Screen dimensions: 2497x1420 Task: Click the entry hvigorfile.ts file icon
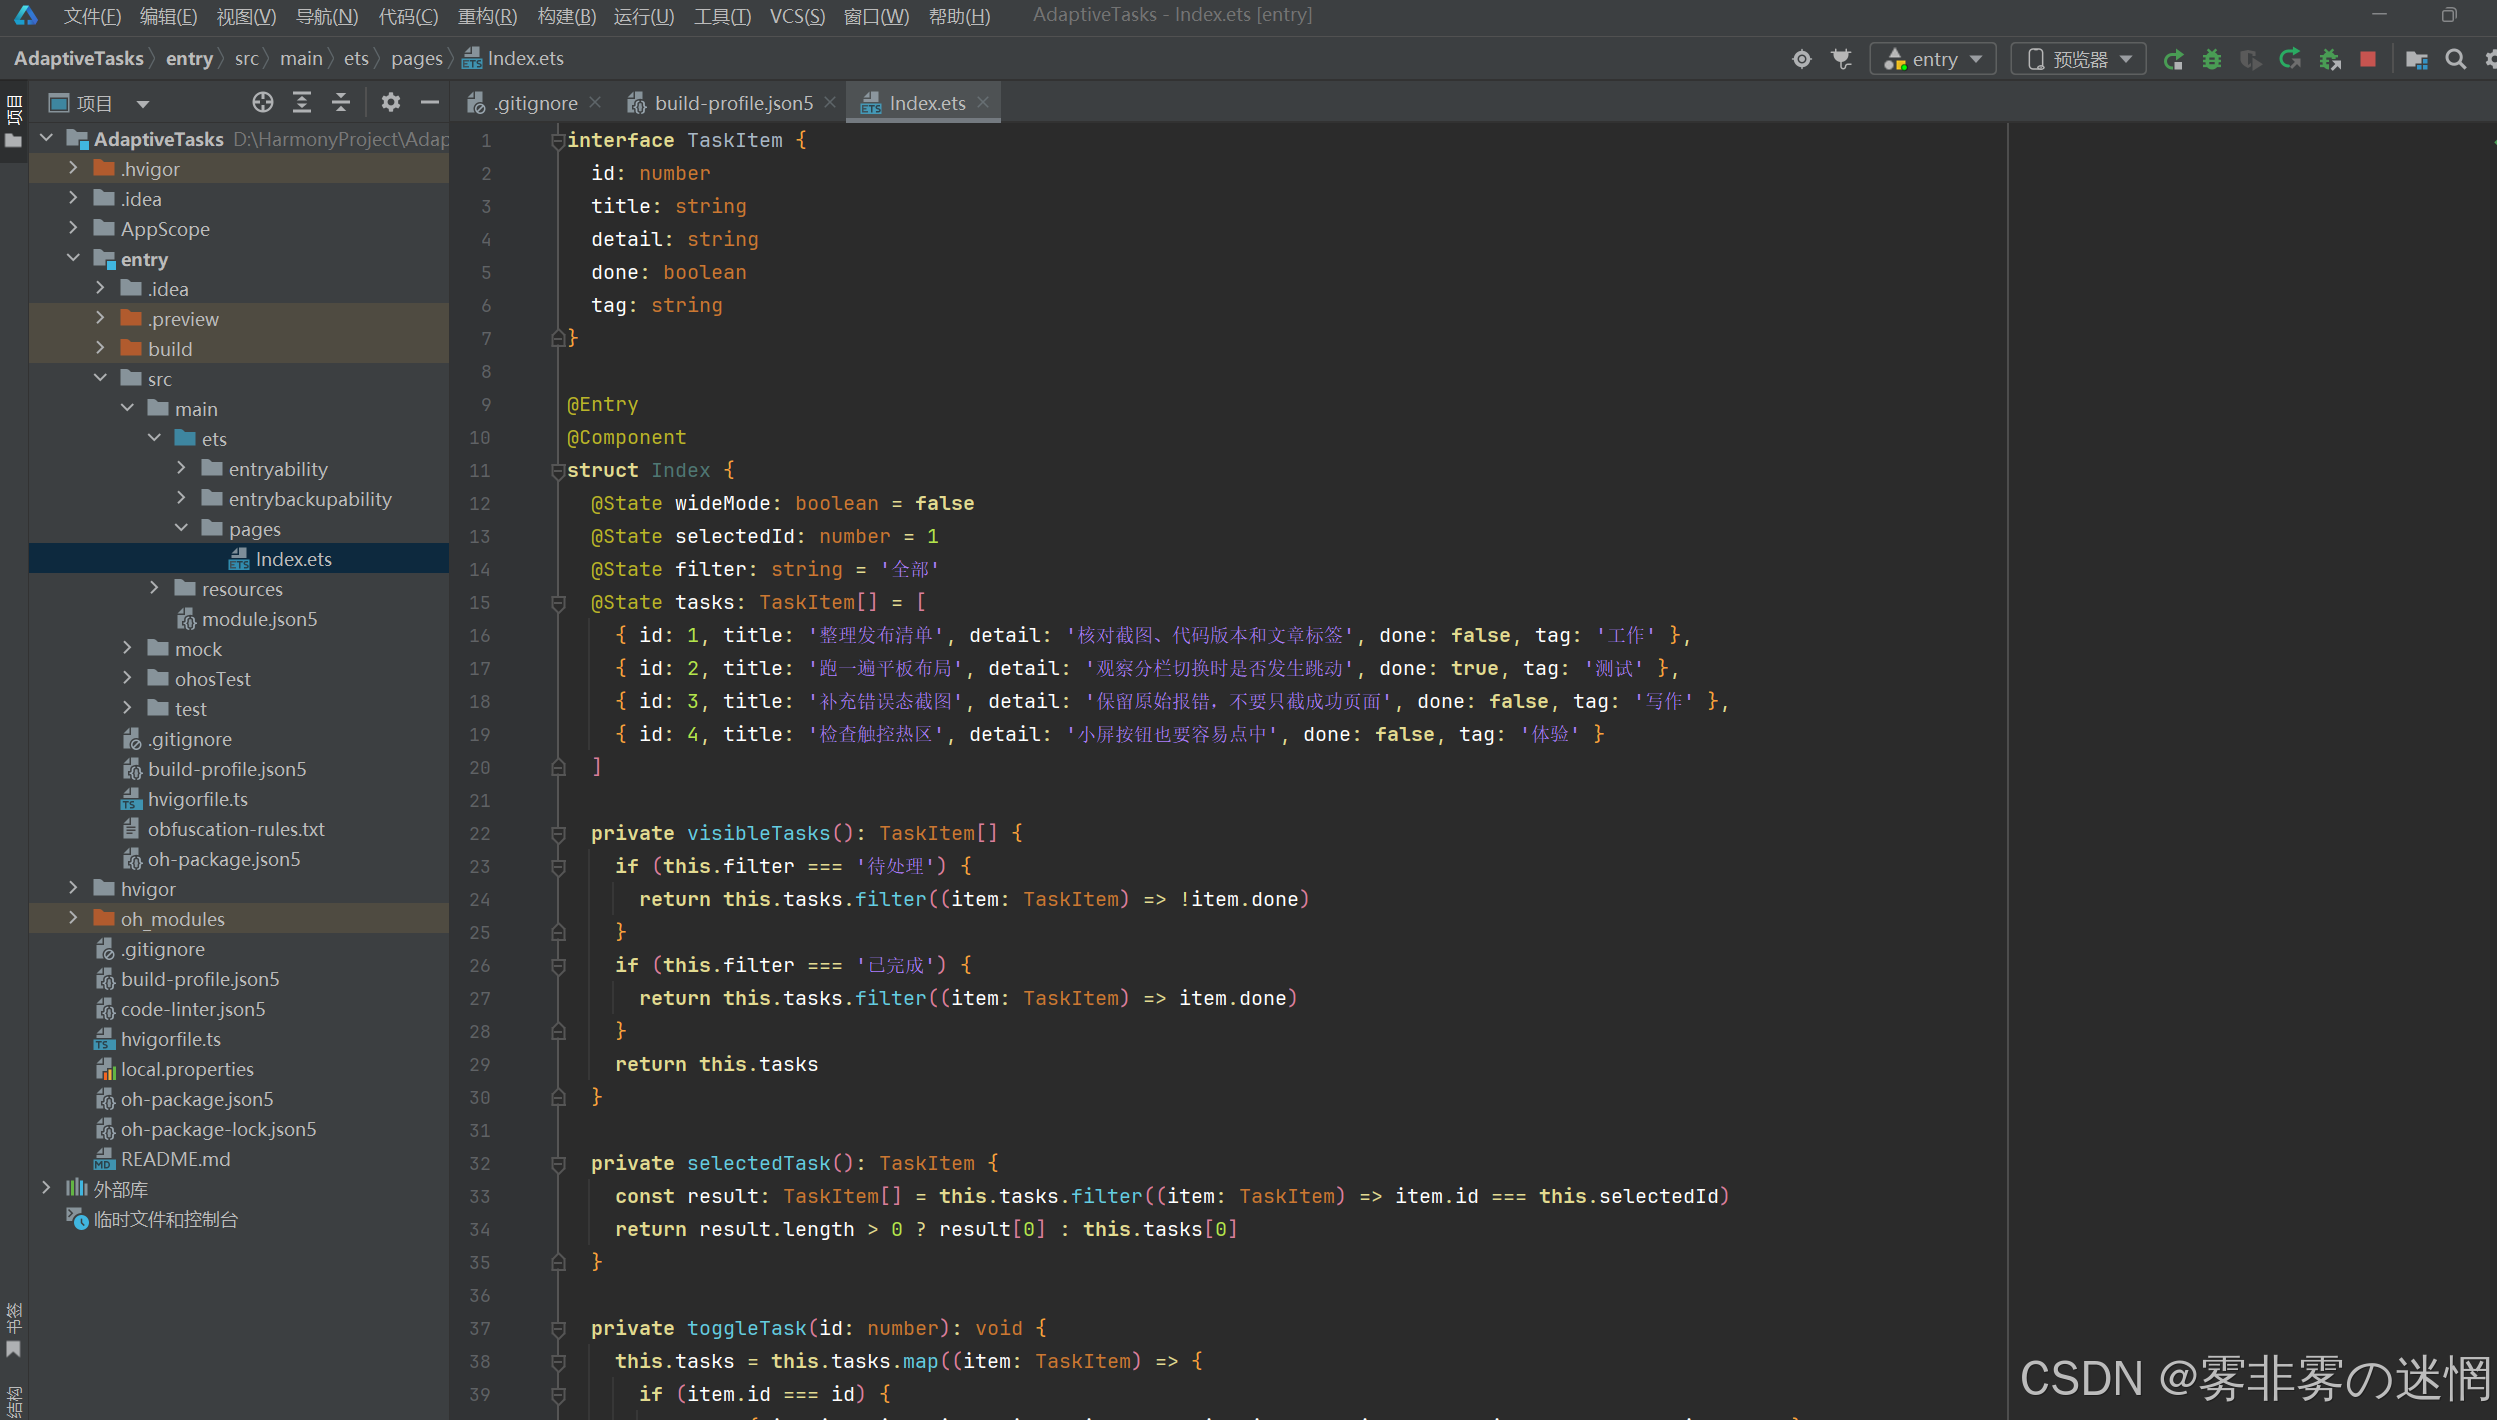pyautogui.click(x=131, y=800)
